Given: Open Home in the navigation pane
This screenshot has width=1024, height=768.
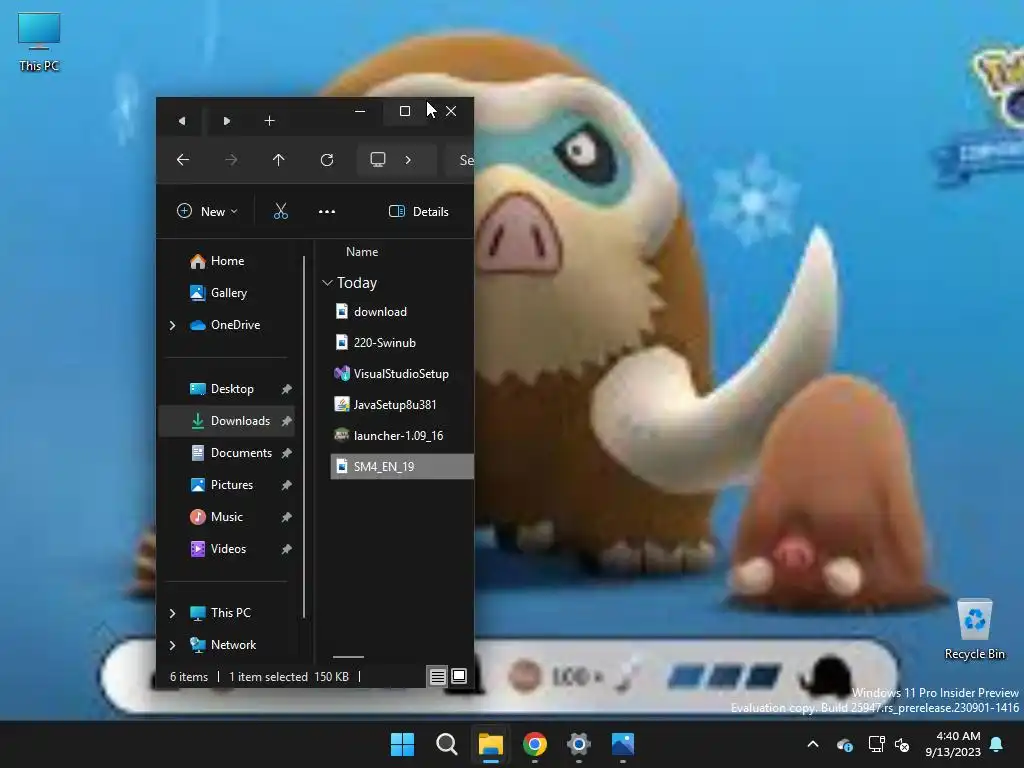Looking at the screenshot, I should tap(227, 261).
